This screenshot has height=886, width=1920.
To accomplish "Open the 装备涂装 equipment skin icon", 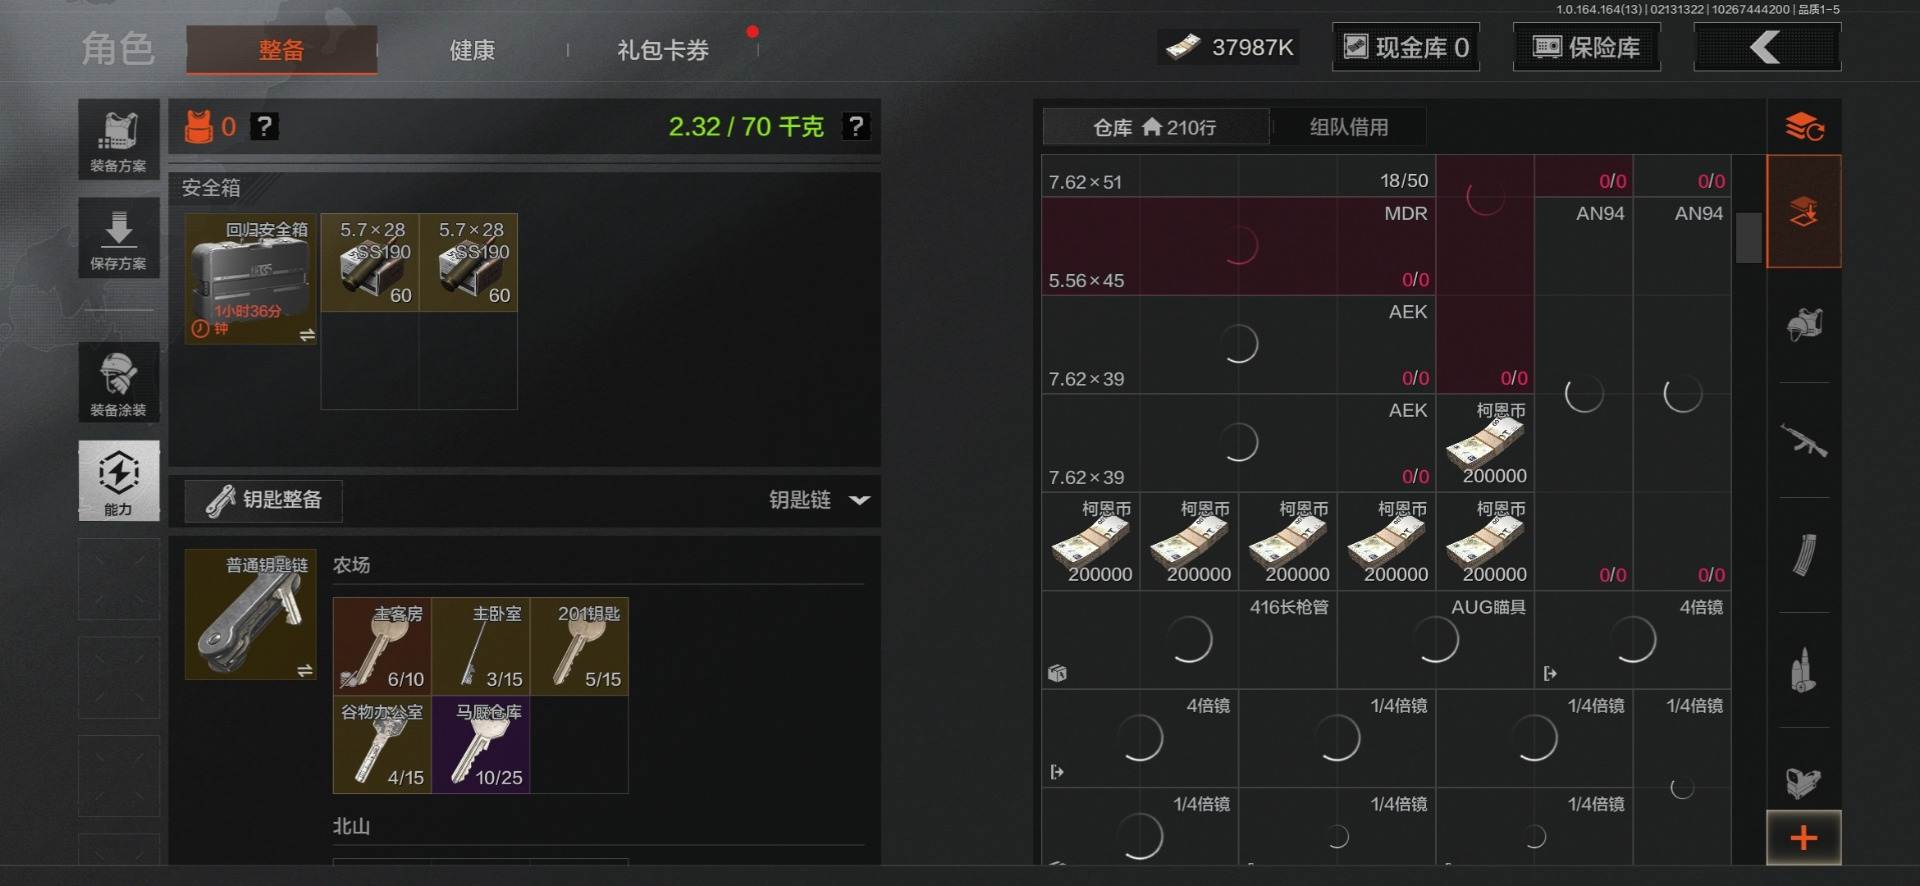I will pyautogui.click(x=119, y=383).
